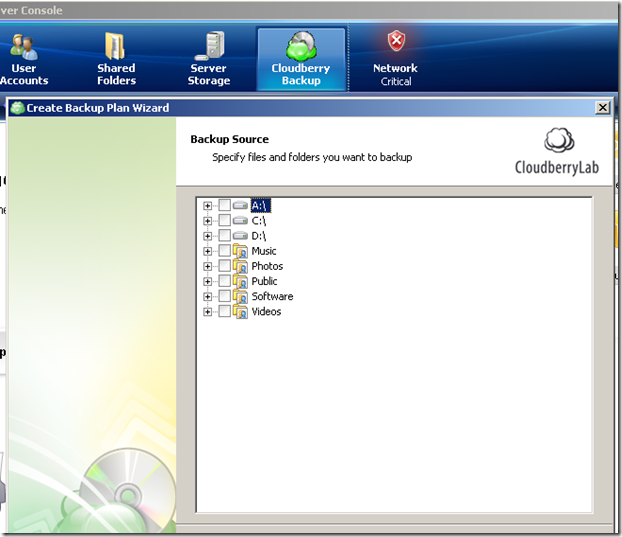Click the Photos shared folder icon
Screen dimensions: 622x537
pos(240,266)
